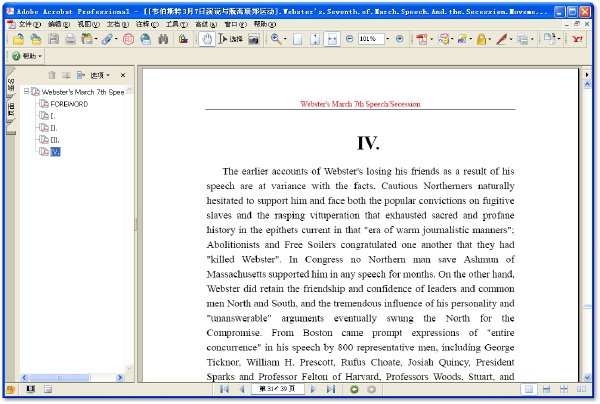
Task: Select the bookmark labeled III.
Action: coord(55,140)
